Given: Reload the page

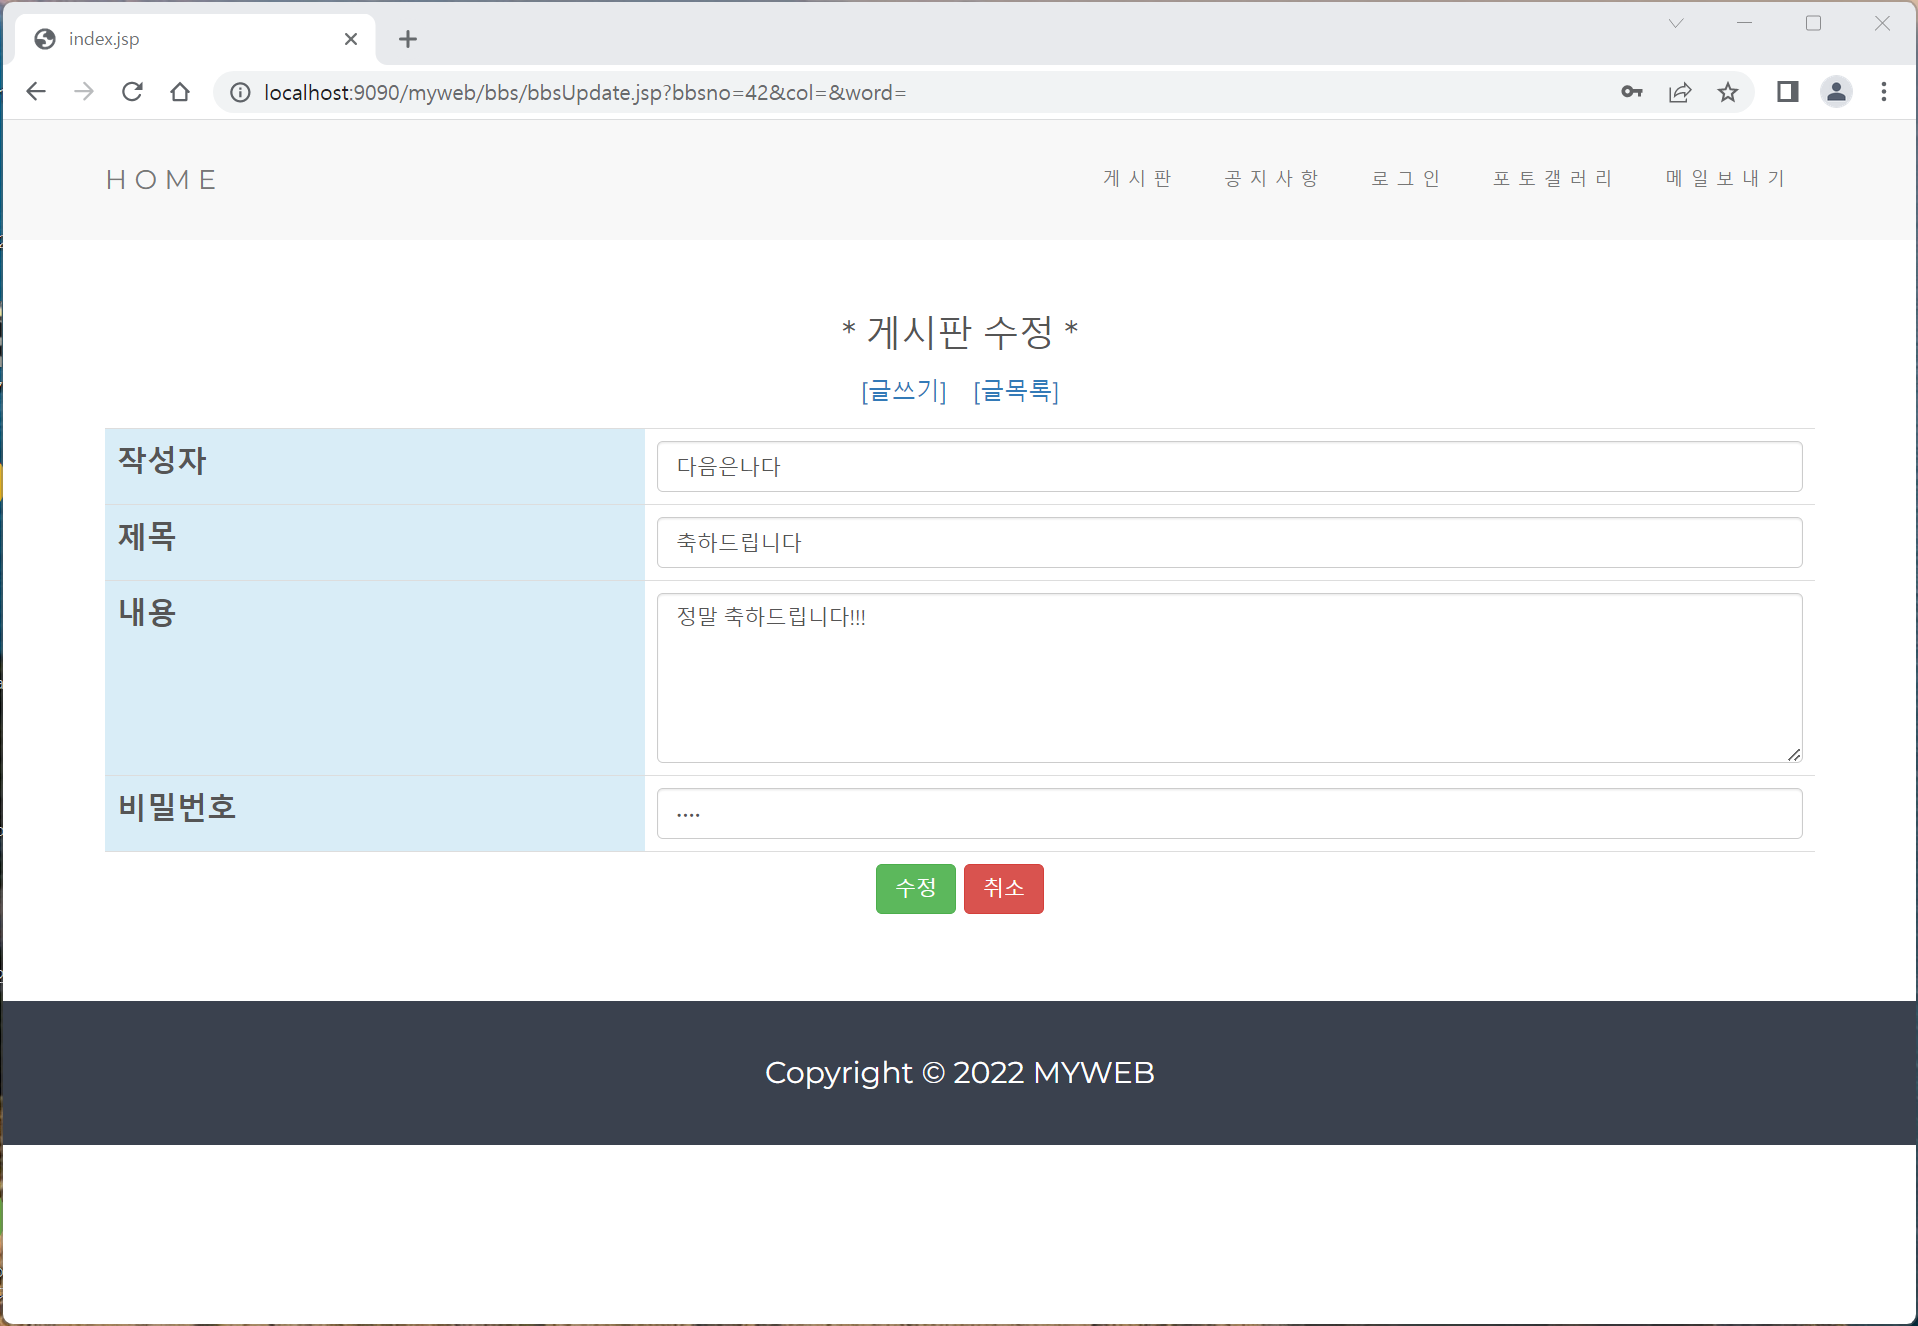Looking at the screenshot, I should [x=132, y=92].
